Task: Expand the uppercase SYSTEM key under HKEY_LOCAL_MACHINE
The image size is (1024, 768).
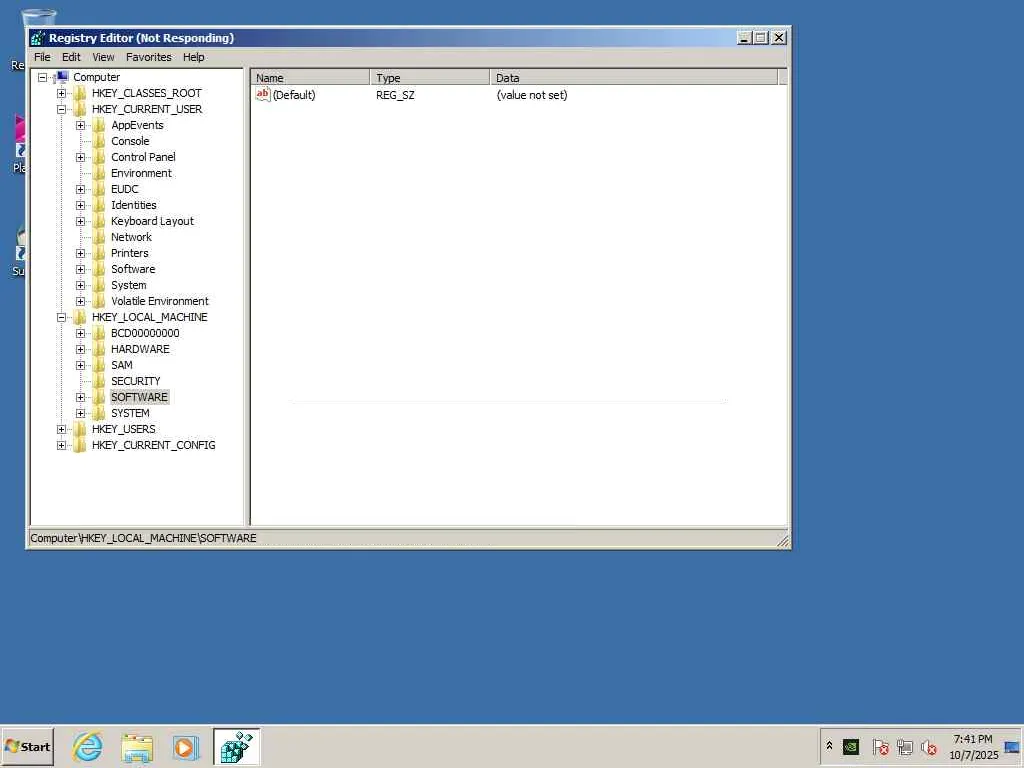Action: pos(80,413)
